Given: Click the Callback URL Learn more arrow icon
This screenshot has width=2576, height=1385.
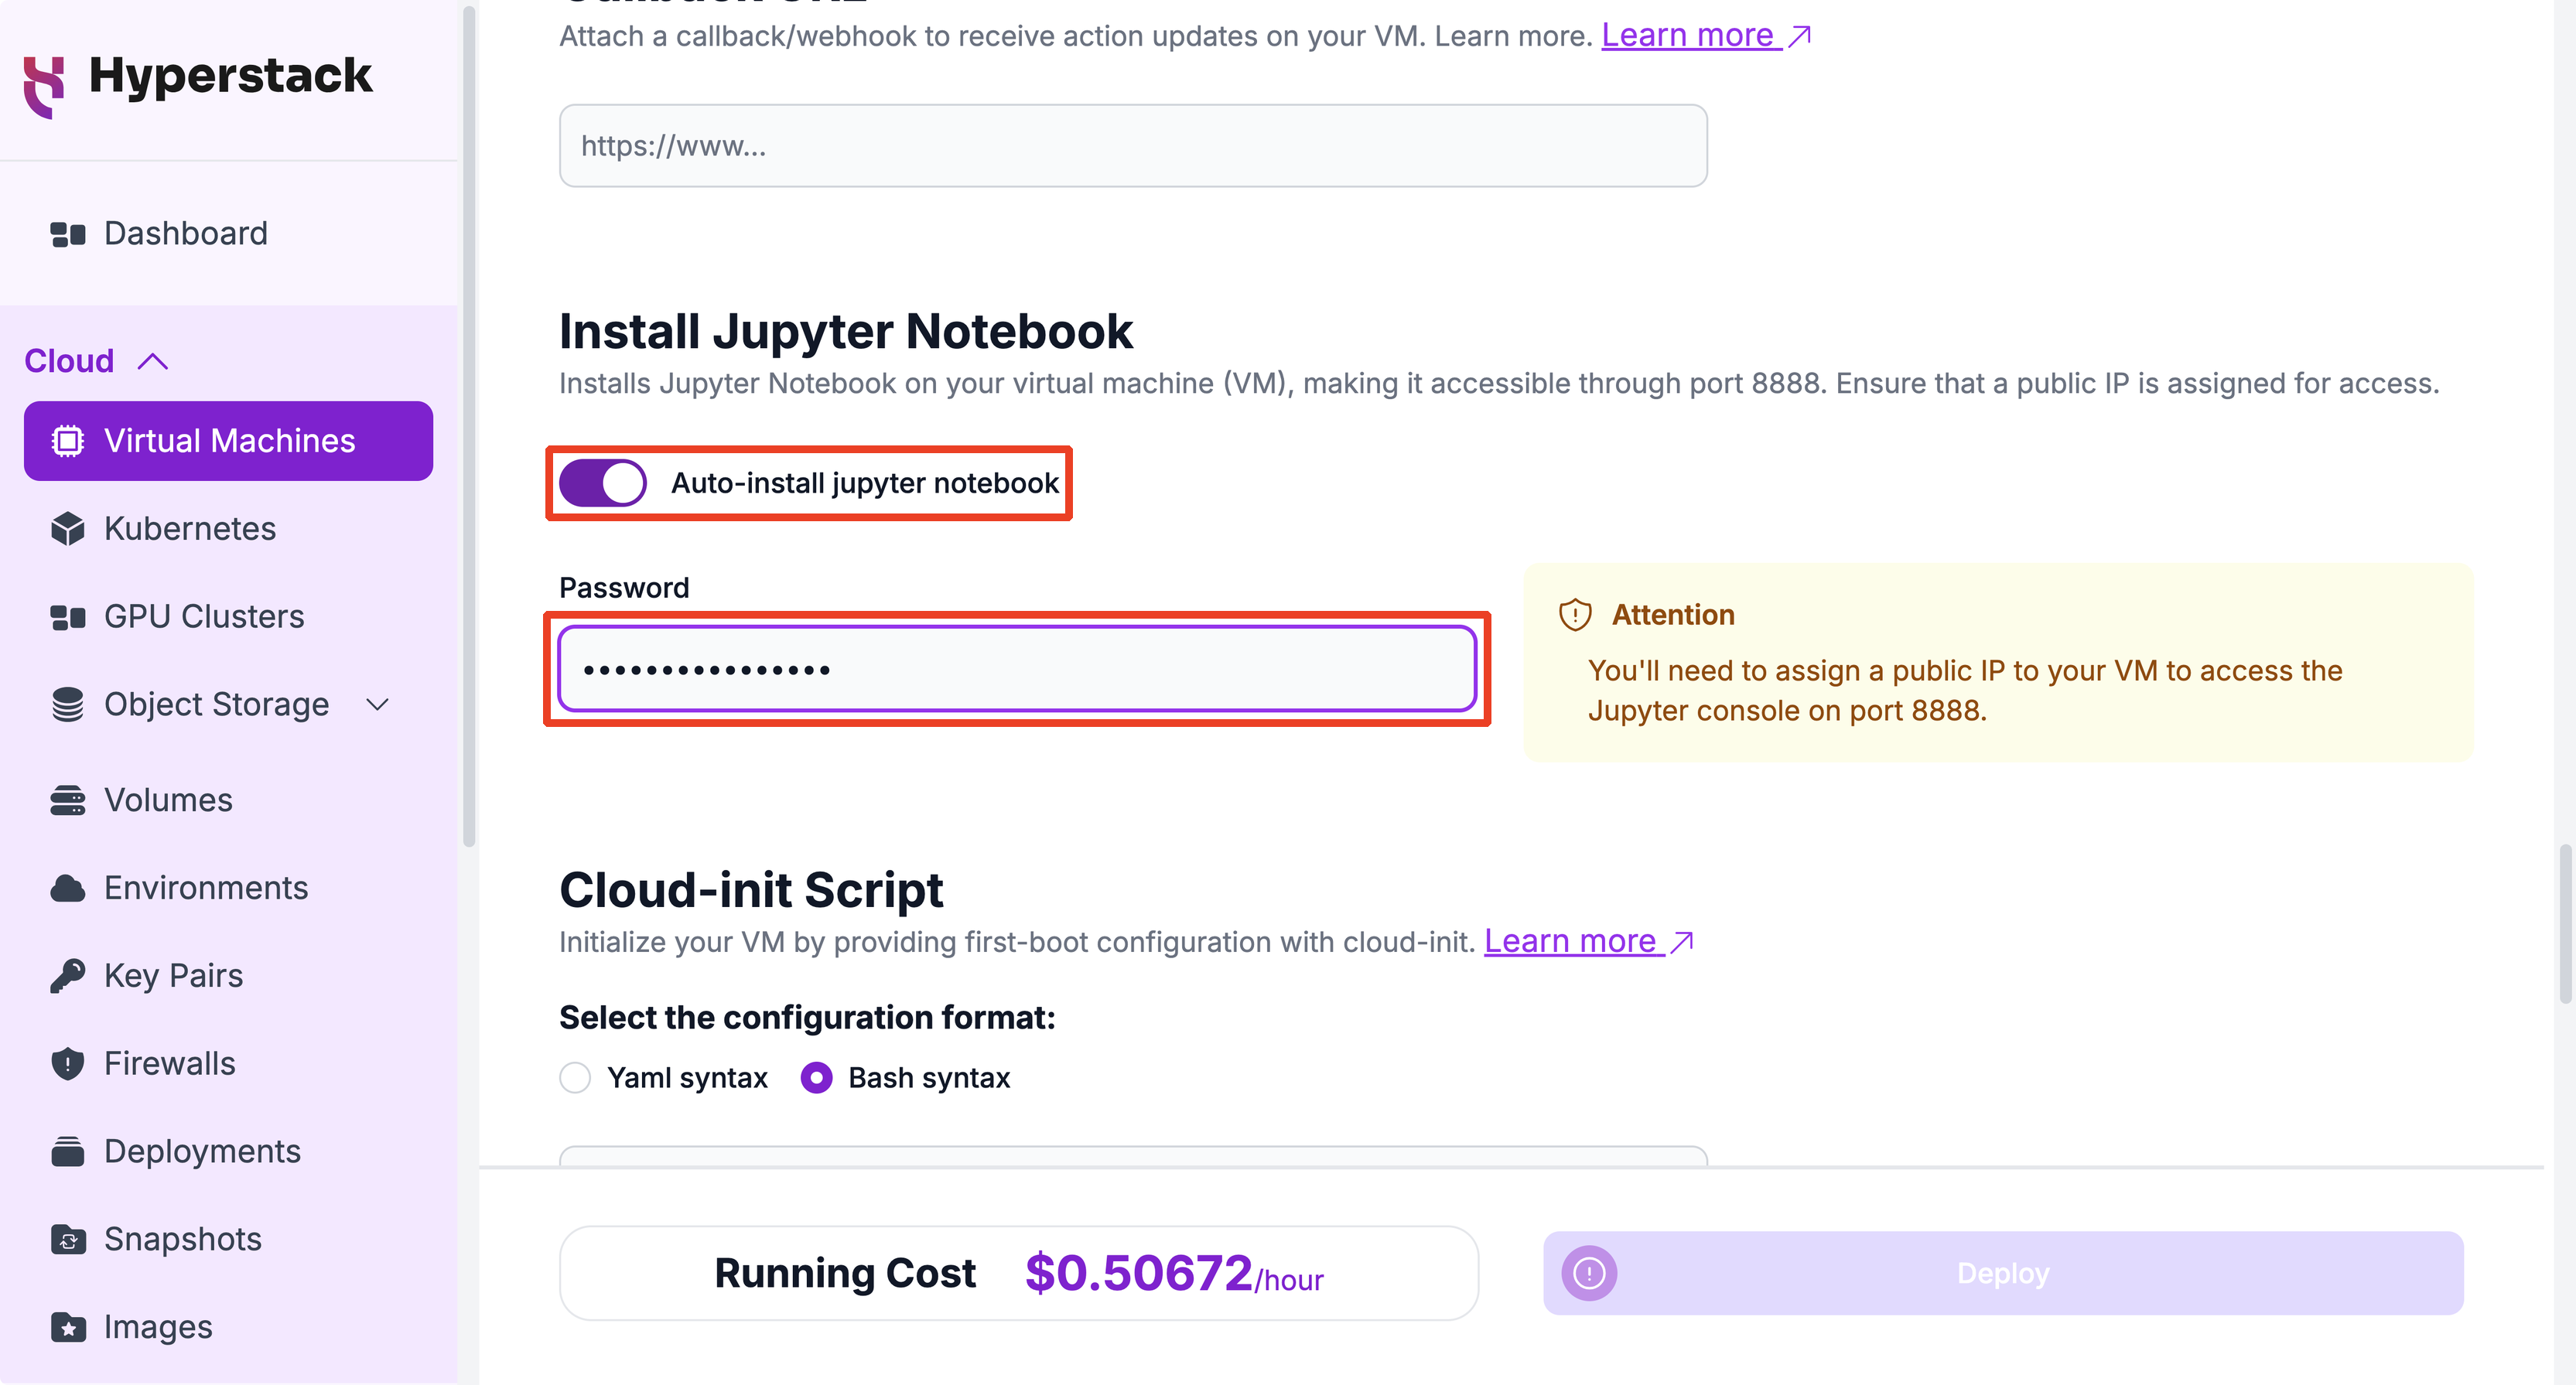Looking at the screenshot, I should click(x=1800, y=37).
